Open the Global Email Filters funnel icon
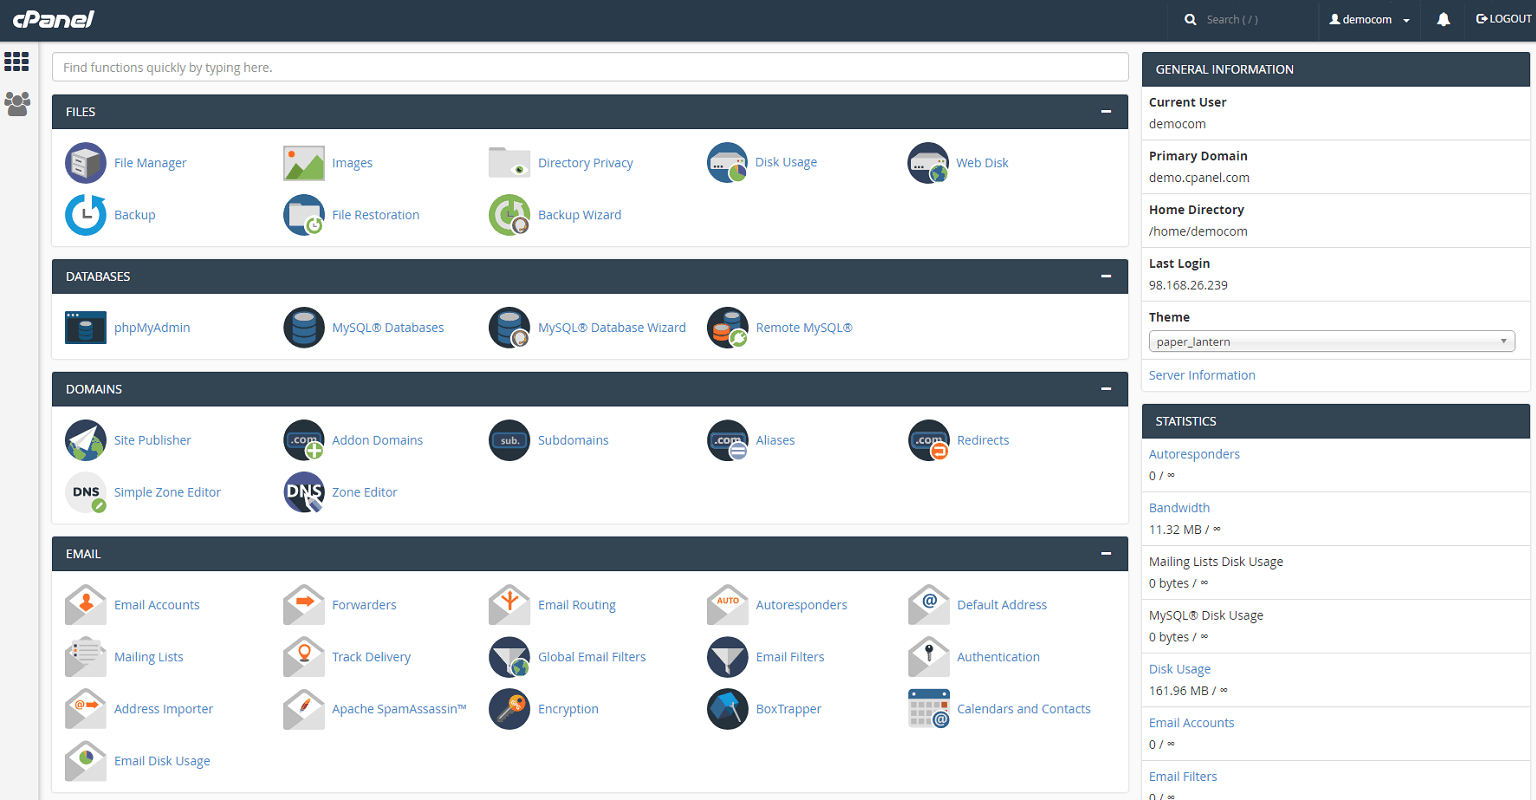 point(509,657)
